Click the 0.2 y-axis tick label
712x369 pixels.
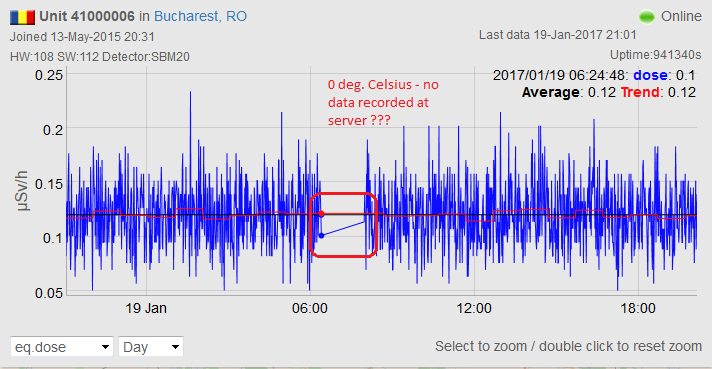click(53, 130)
